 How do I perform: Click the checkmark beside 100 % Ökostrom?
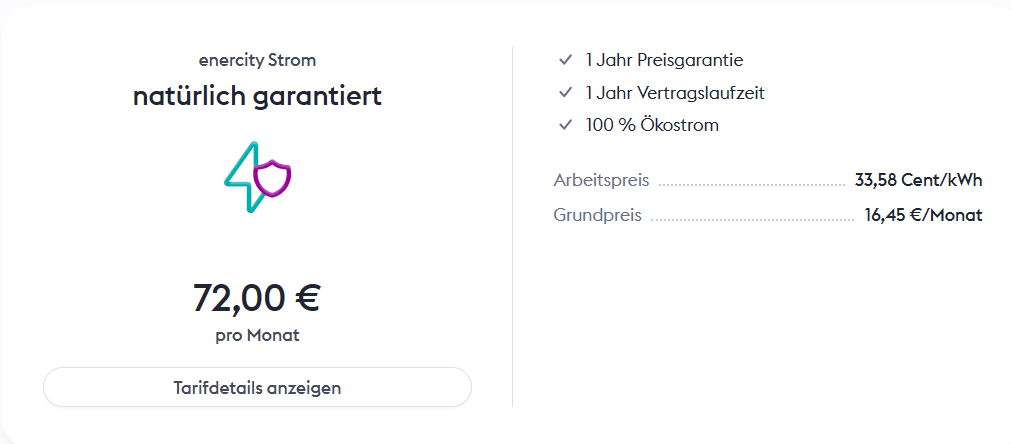[565, 125]
